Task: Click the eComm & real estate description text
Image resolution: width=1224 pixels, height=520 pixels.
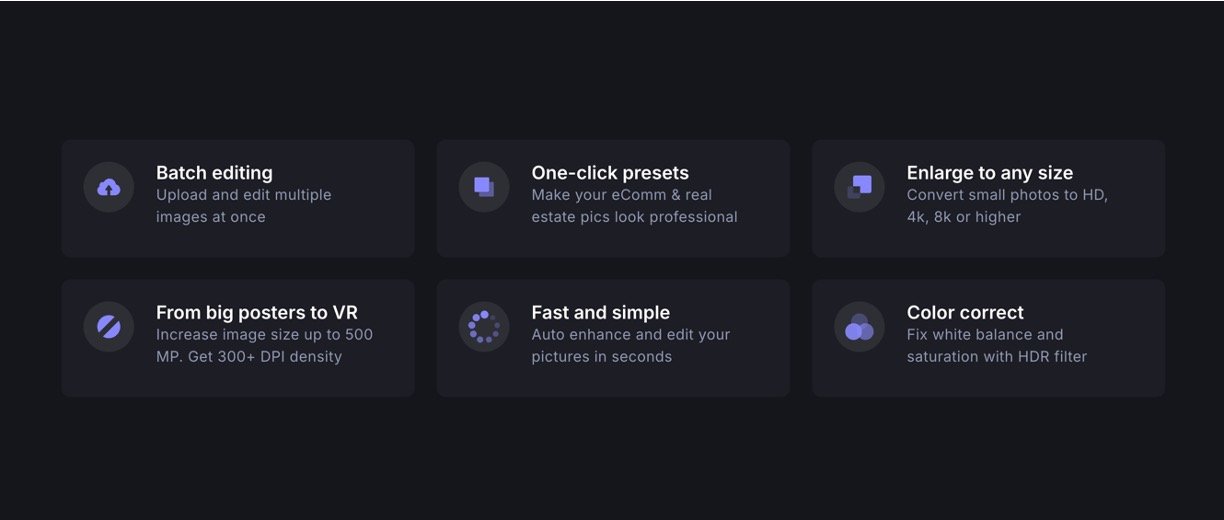Action: click(x=634, y=206)
